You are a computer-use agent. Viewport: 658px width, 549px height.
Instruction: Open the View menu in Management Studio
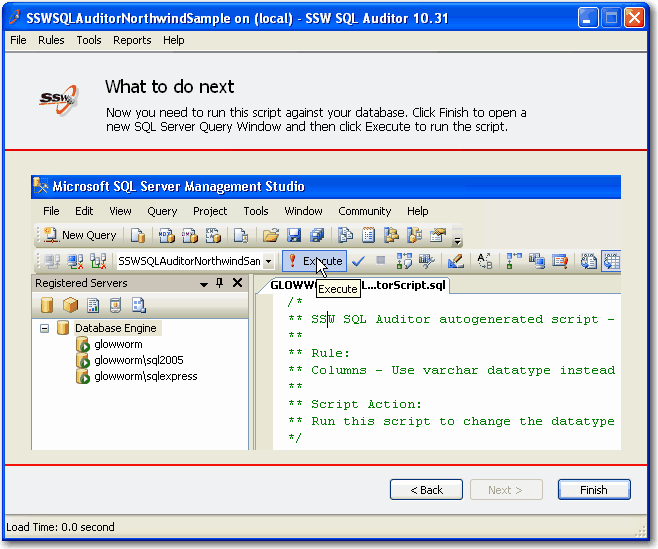pyautogui.click(x=120, y=211)
